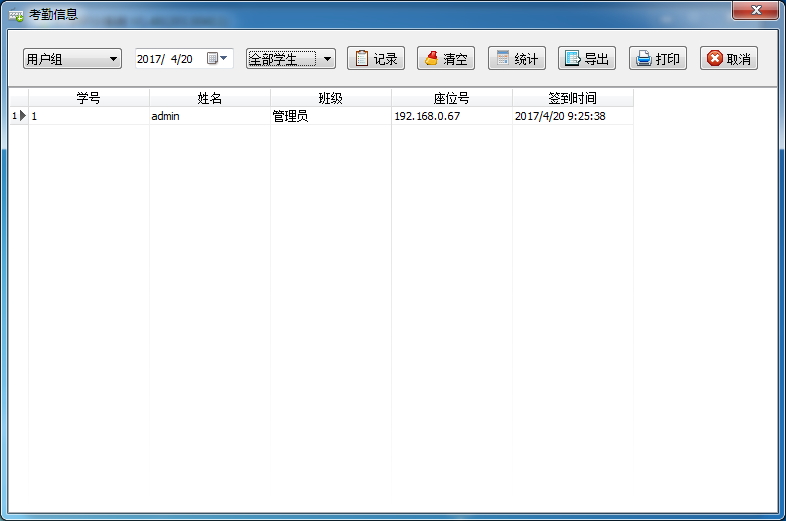Open the calendar date picker icon
This screenshot has height=521, width=786.
[x=217, y=58]
